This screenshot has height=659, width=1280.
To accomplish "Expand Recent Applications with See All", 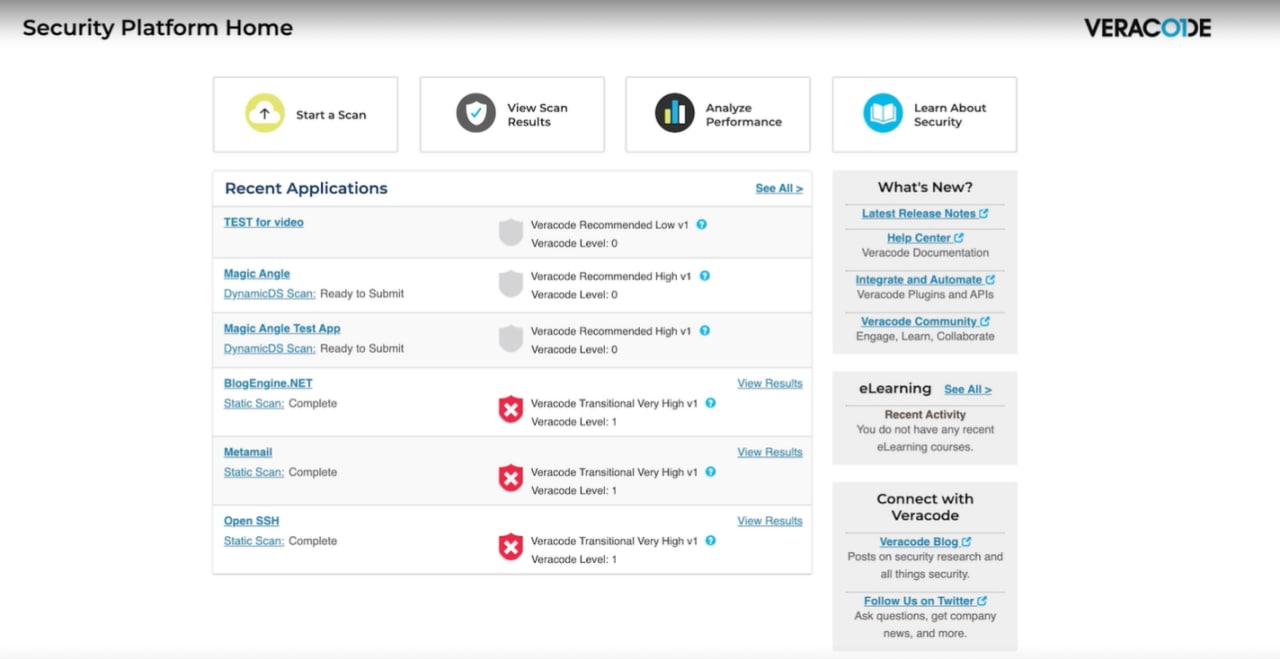I will pyautogui.click(x=778, y=188).
